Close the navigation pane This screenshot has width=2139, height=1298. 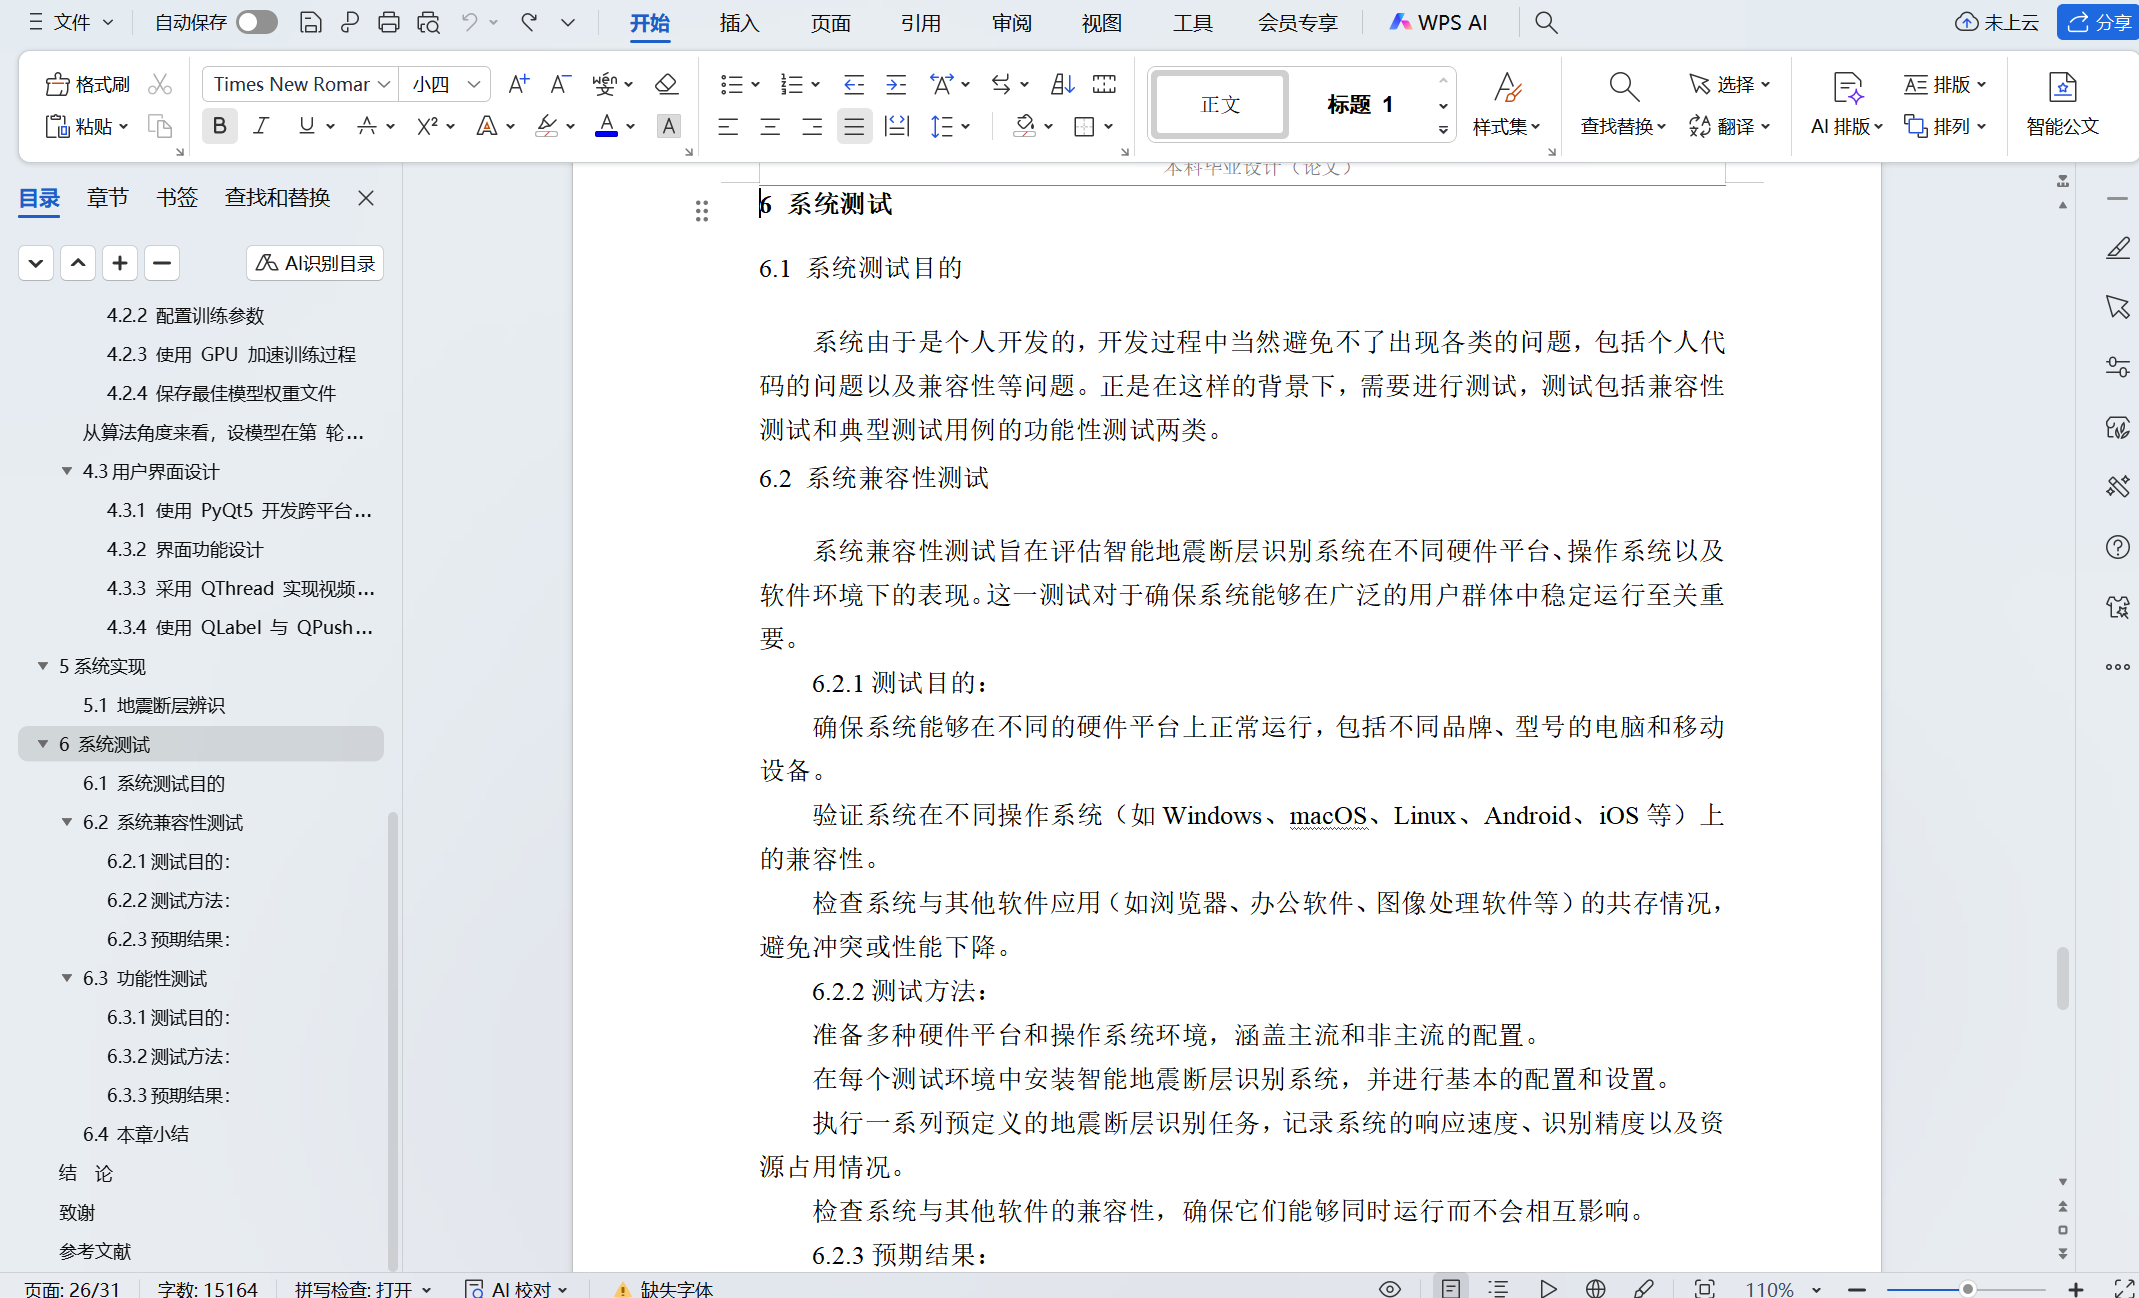coord(366,197)
